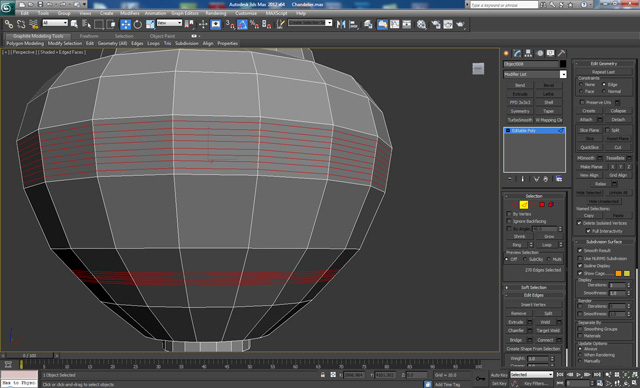Select the Select and Rotate tool
The width and height of the screenshot is (640, 388).
point(138,24)
